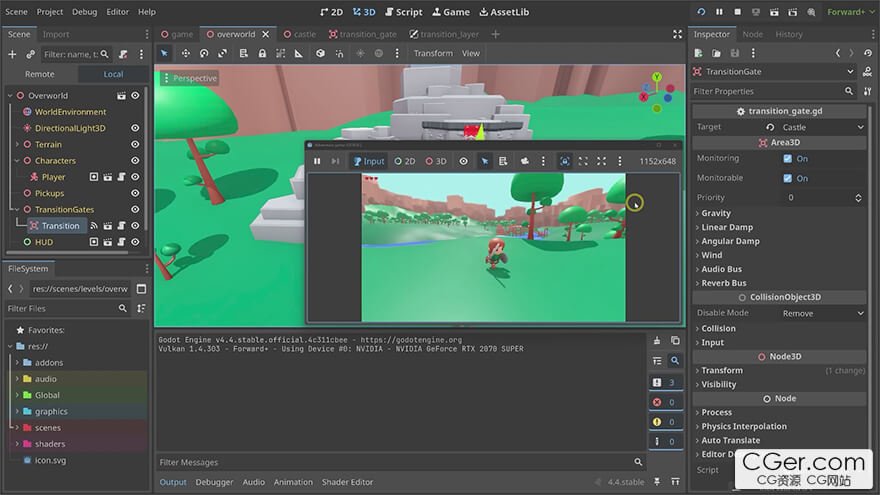
Task: Toggle visibility of HUD node
Action: pos(135,242)
